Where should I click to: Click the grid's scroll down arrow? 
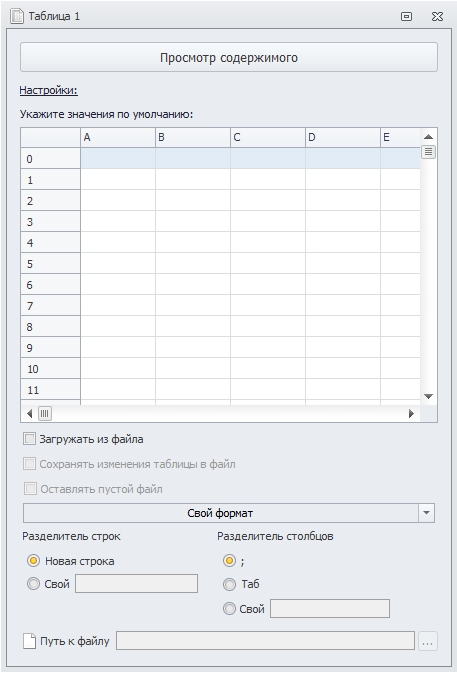point(428,396)
